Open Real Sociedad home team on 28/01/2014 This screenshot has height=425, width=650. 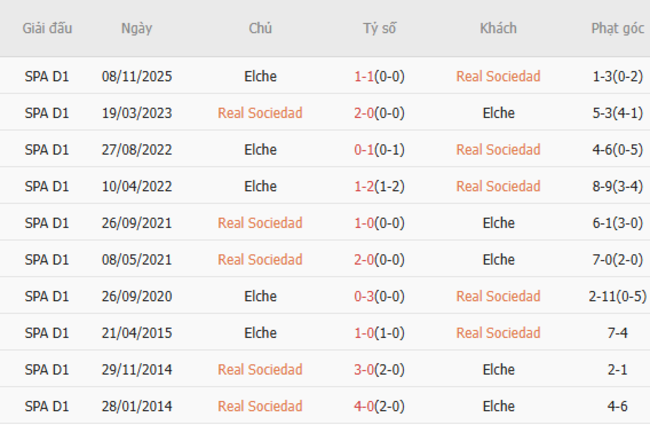pyautogui.click(x=260, y=406)
